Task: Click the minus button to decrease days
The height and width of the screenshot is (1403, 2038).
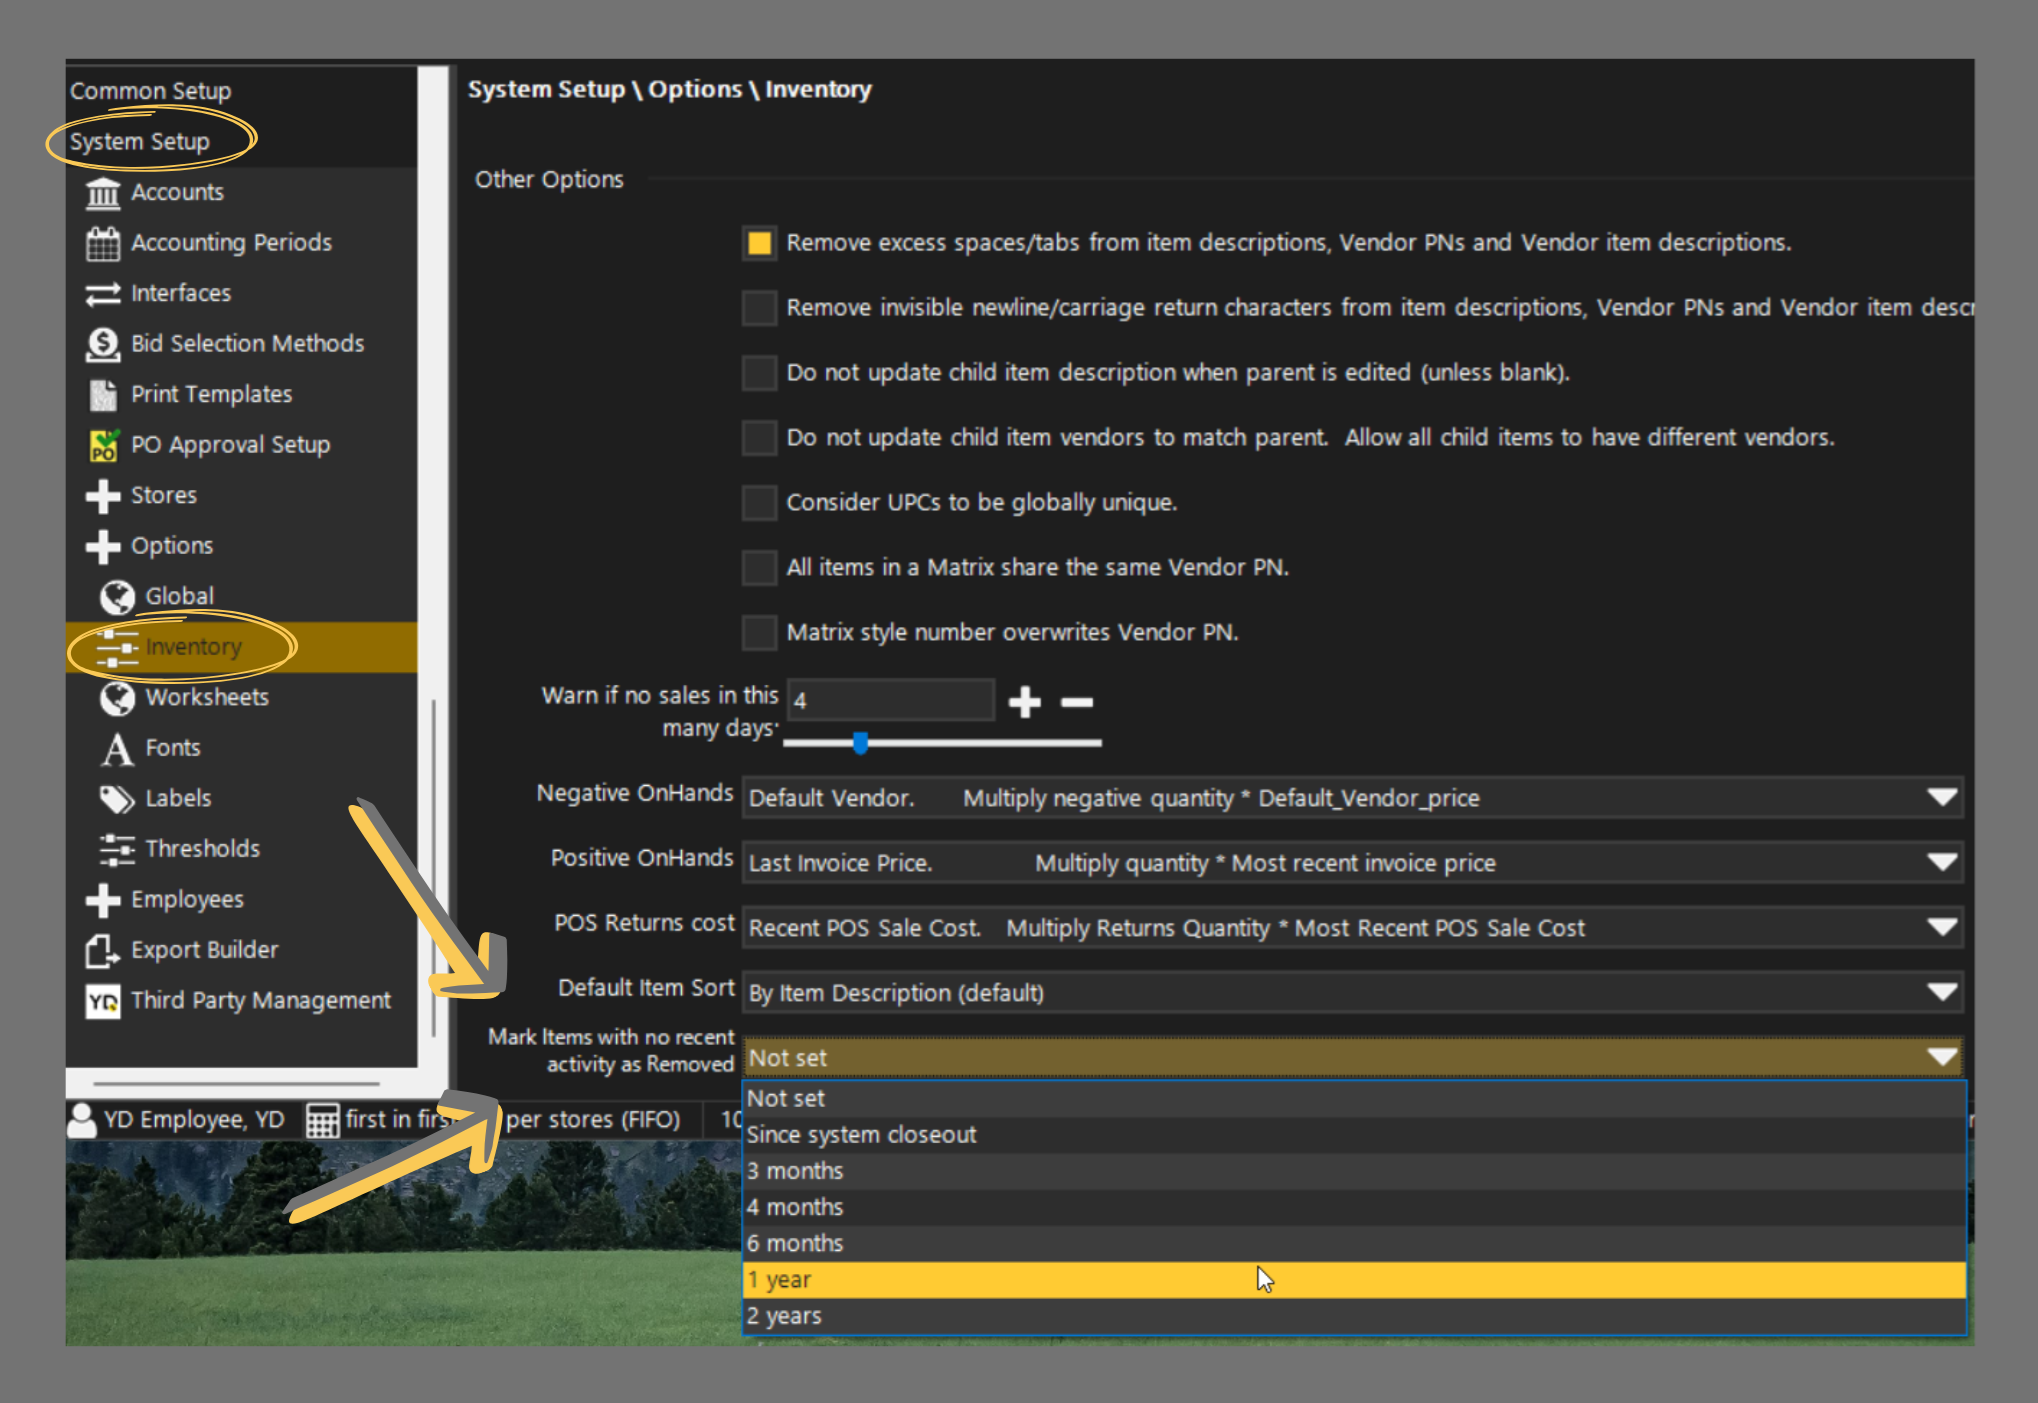Action: pos(1077,702)
